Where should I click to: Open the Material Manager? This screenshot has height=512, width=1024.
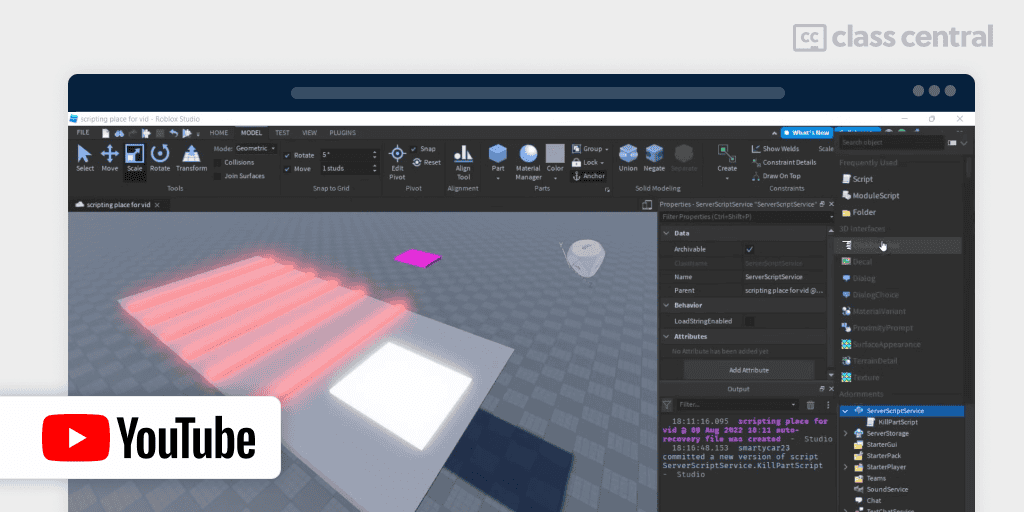click(x=528, y=163)
